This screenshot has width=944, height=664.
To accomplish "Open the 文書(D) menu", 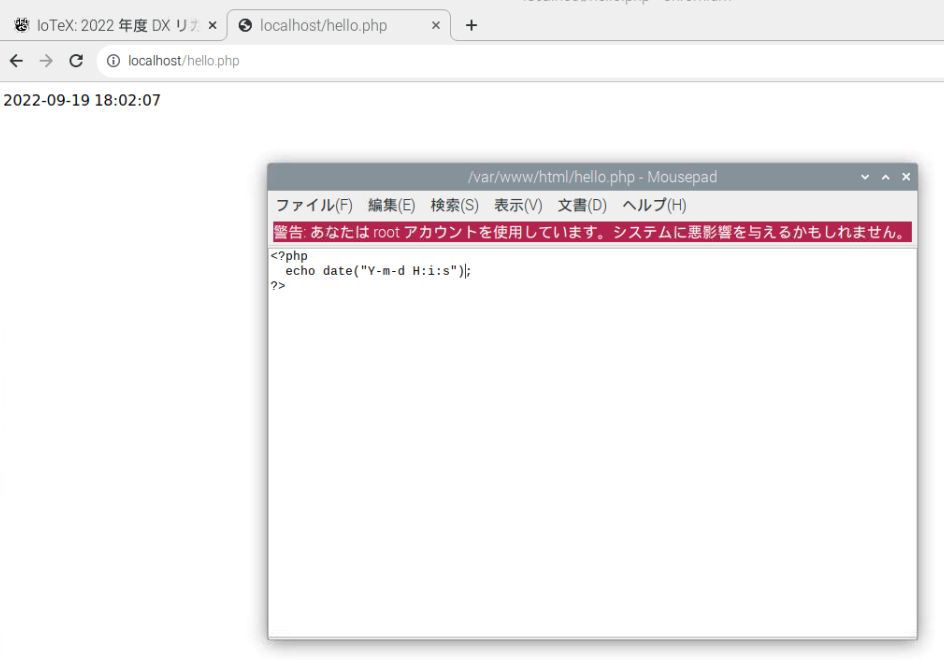I will [582, 205].
